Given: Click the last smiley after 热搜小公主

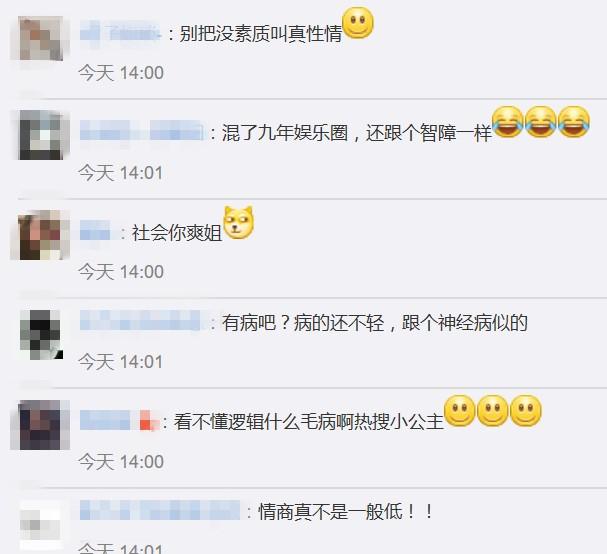Looking at the screenshot, I should (x=526, y=411).
